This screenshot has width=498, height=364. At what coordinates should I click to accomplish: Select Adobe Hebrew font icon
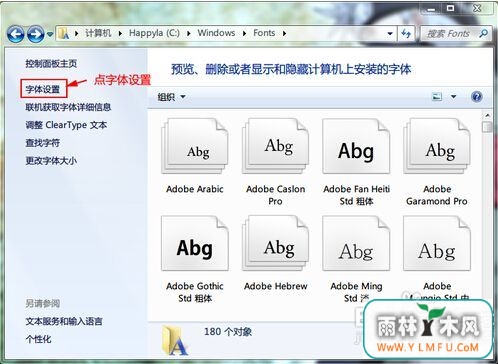coord(275,243)
